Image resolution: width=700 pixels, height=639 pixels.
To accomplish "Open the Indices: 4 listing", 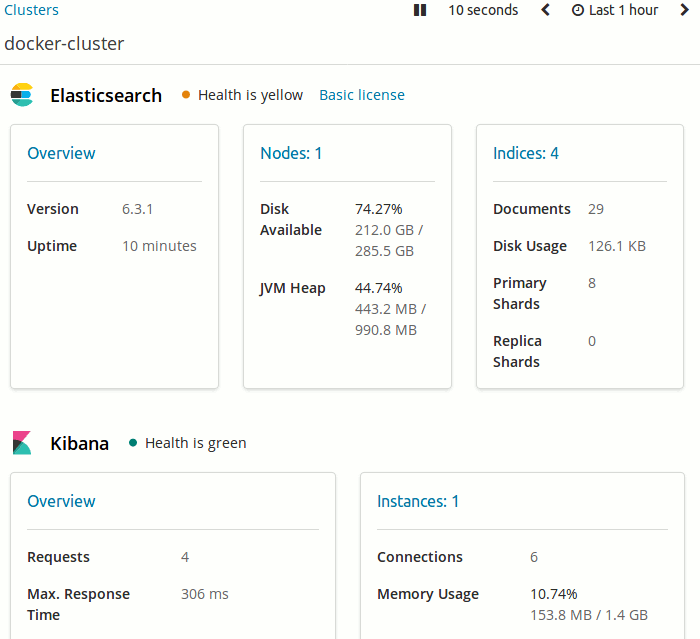I will click(526, 153).
